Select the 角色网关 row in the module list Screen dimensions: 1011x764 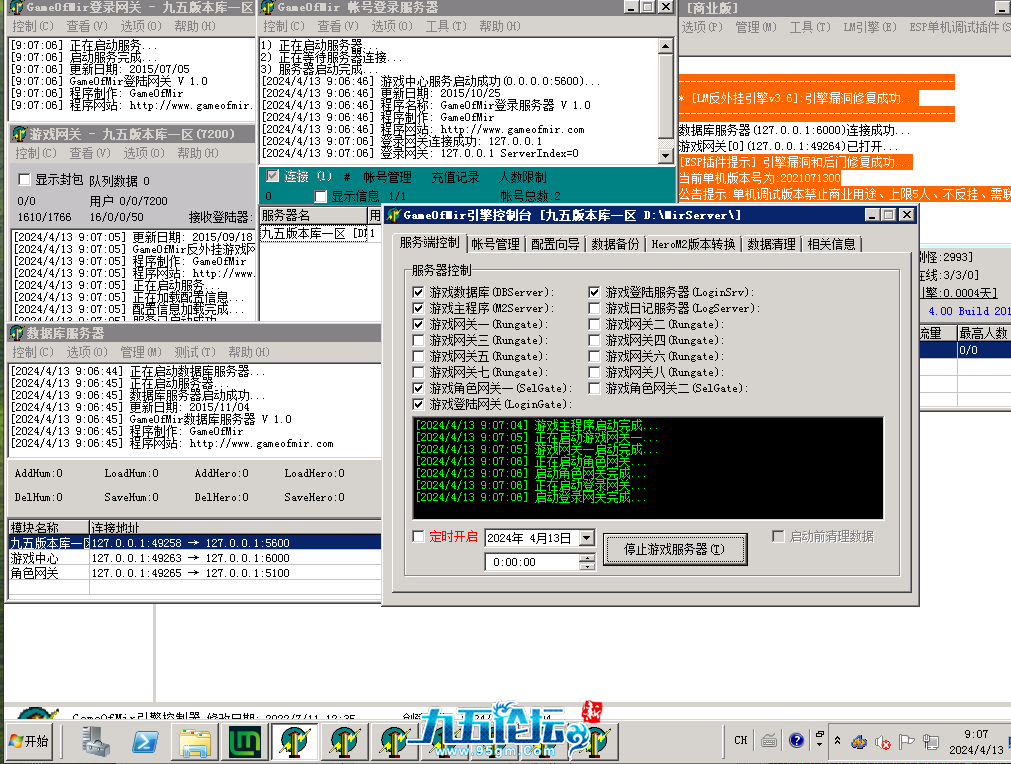[193, 573]
